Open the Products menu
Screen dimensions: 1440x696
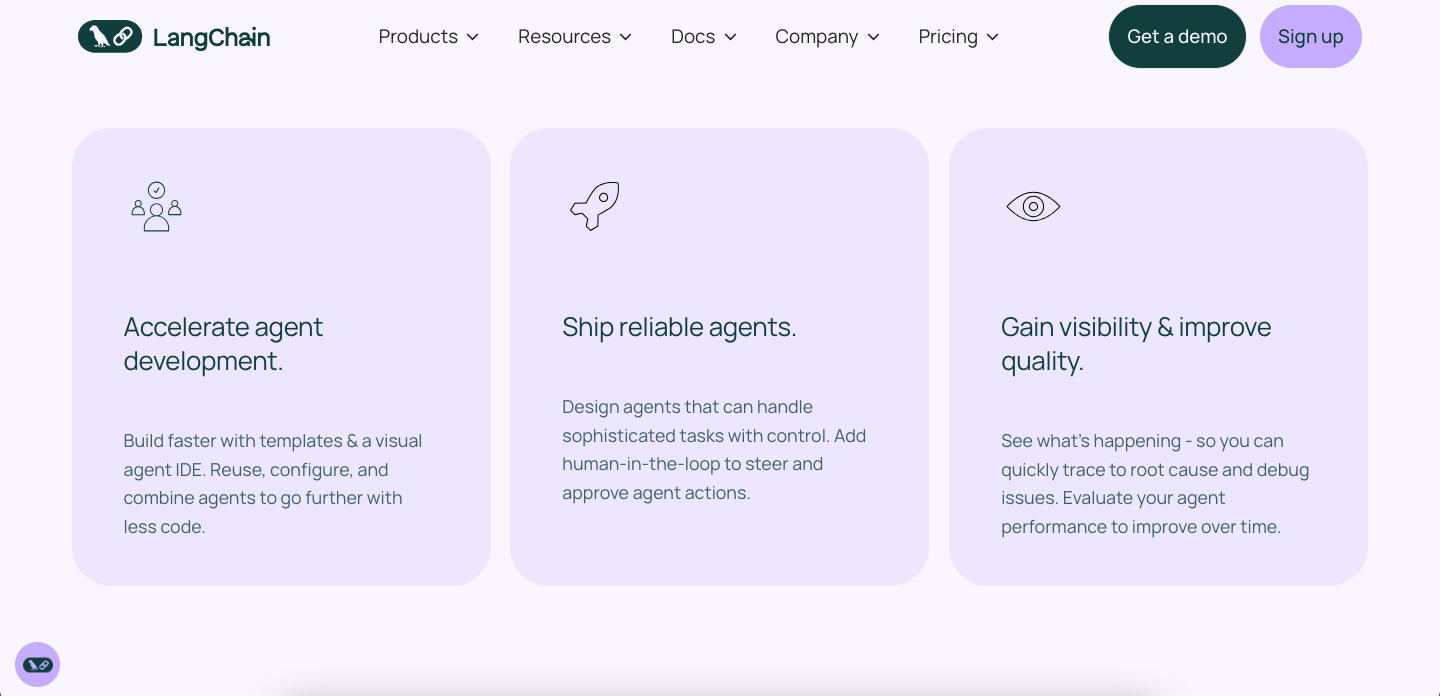point(429,37)
